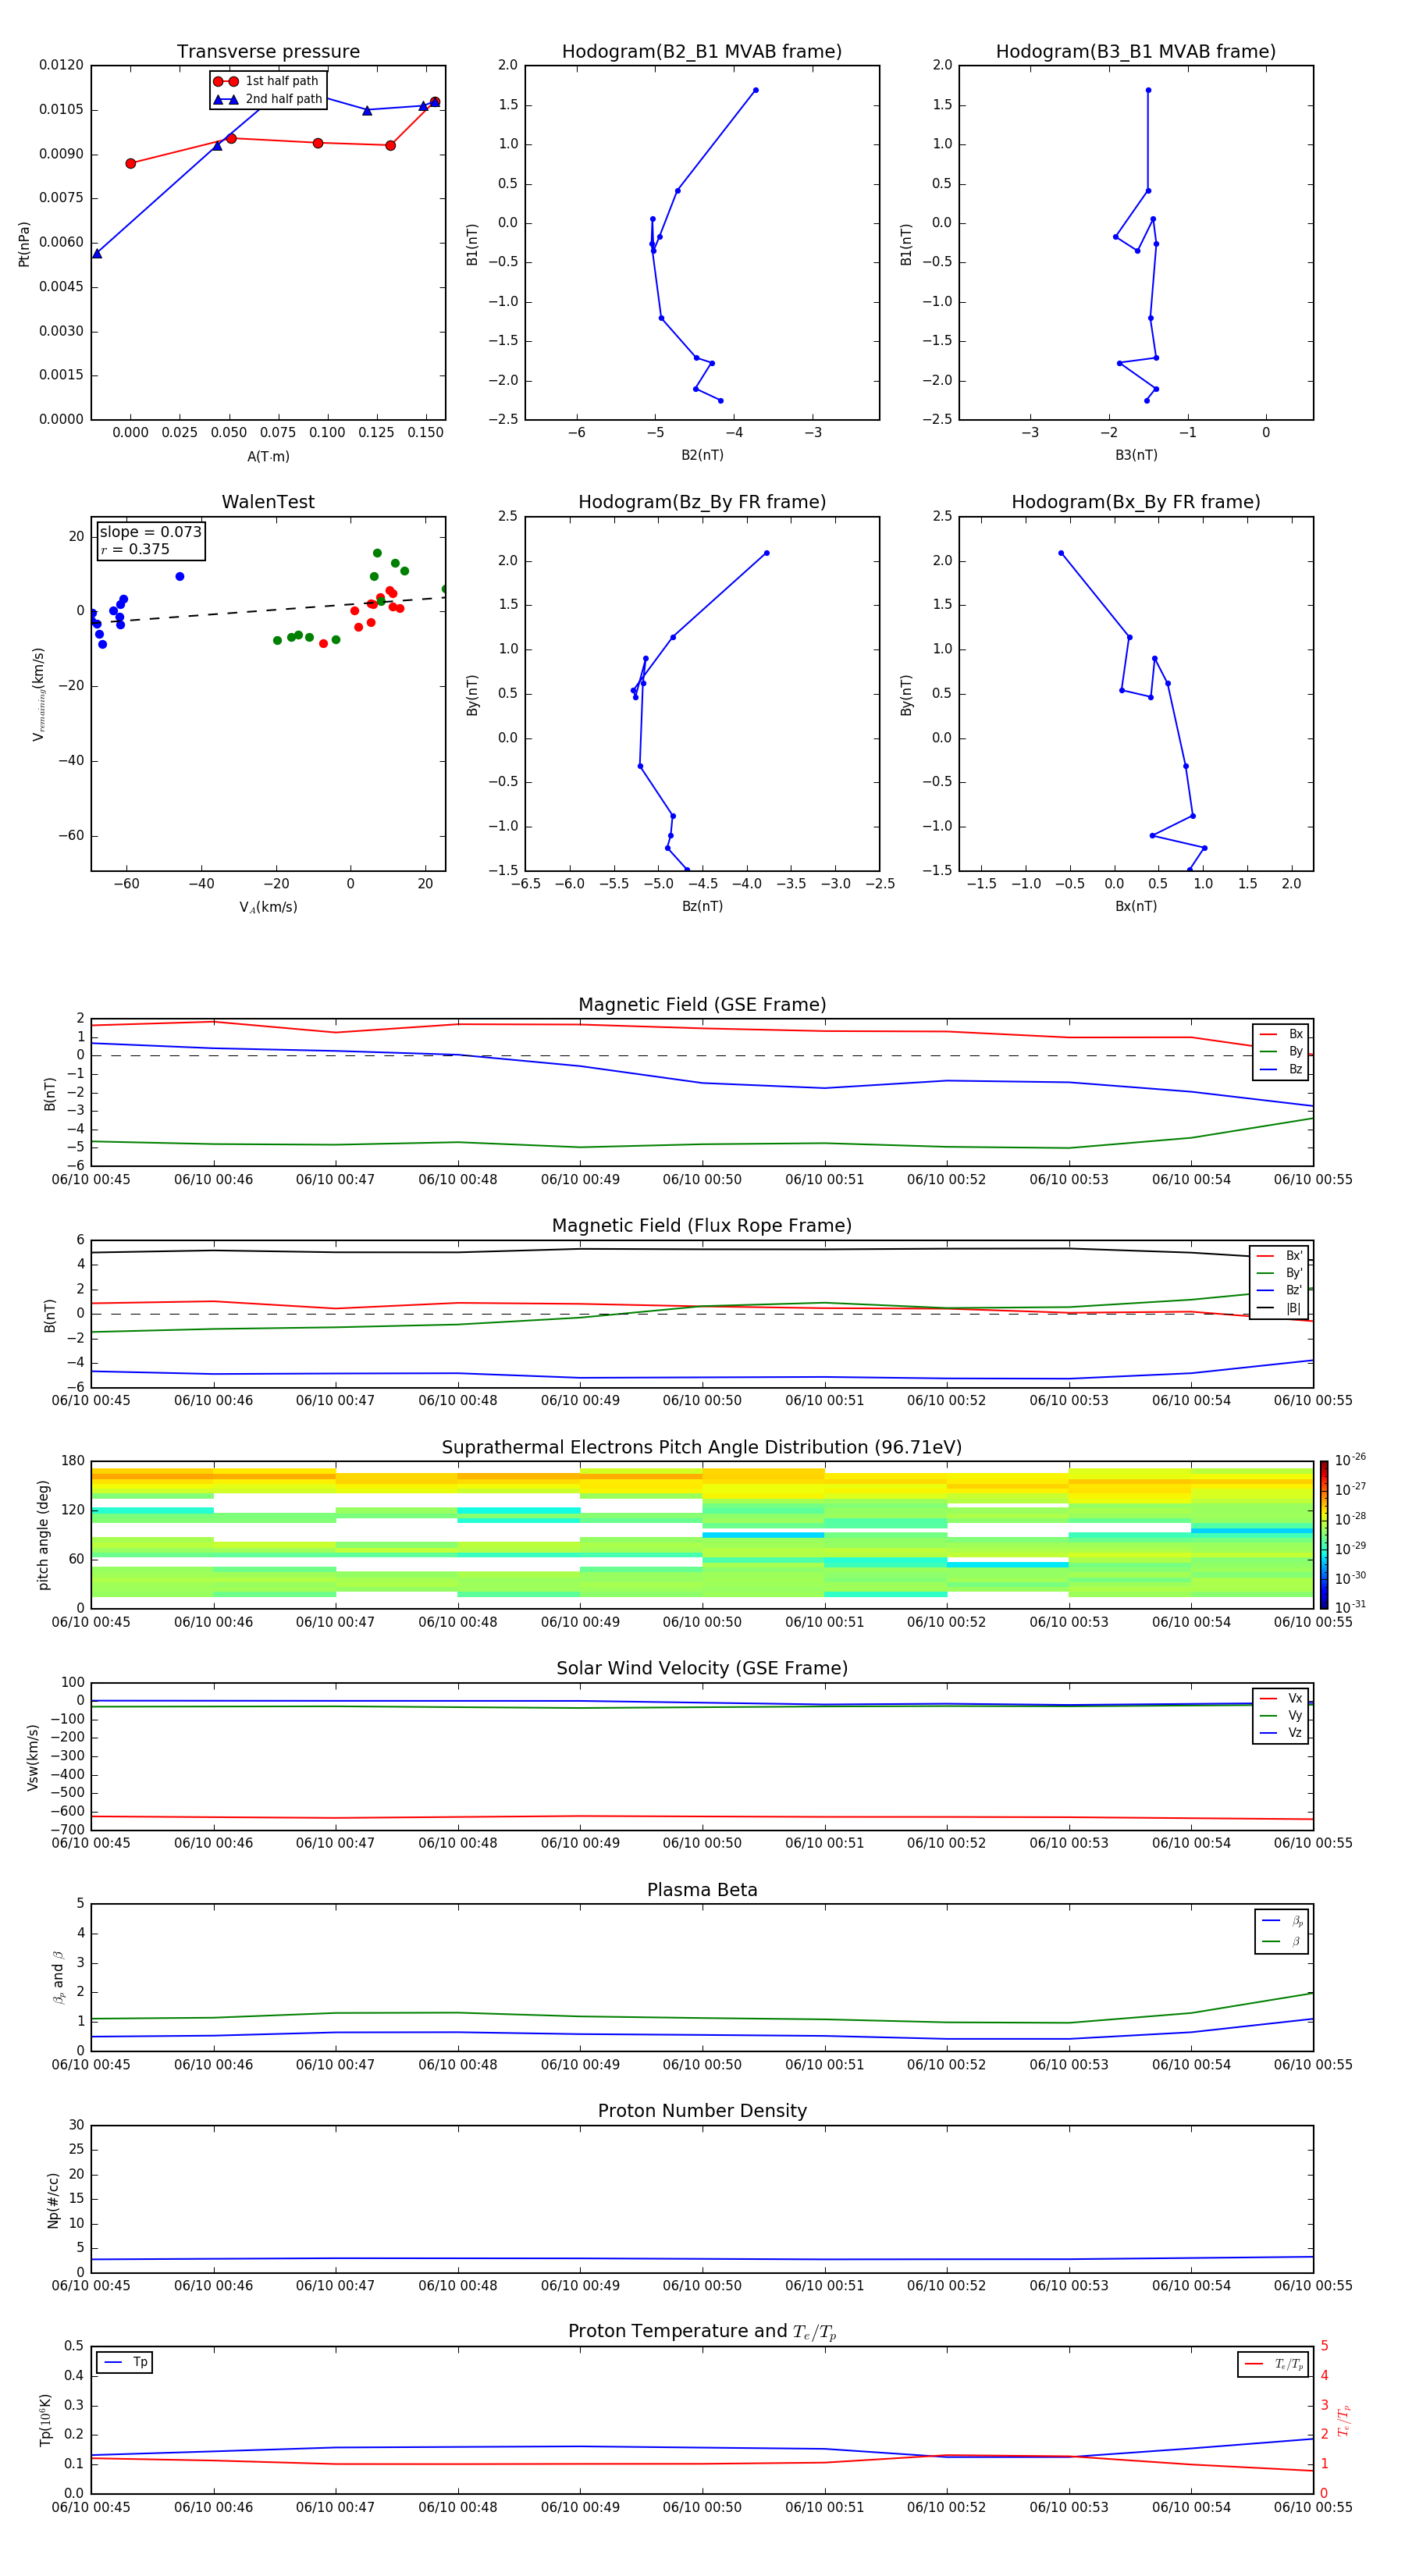Click the 'Vremaining(km/s)' y-axis label
This screenshot has width=1405, height=2576.
[38, 694]
